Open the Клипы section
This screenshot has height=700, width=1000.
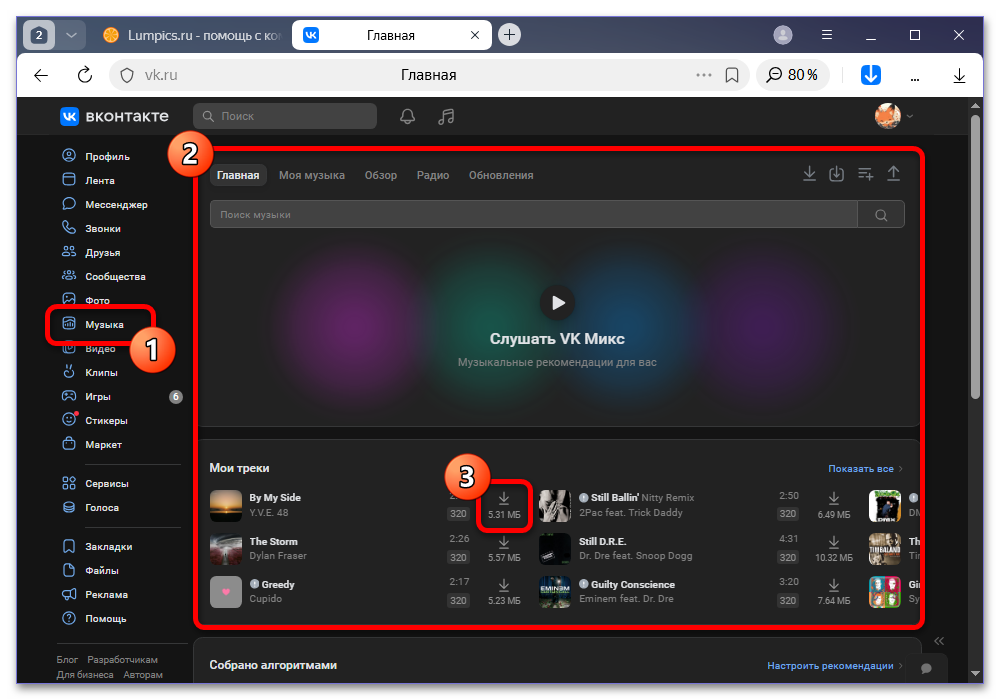click(x=90, y=372)
